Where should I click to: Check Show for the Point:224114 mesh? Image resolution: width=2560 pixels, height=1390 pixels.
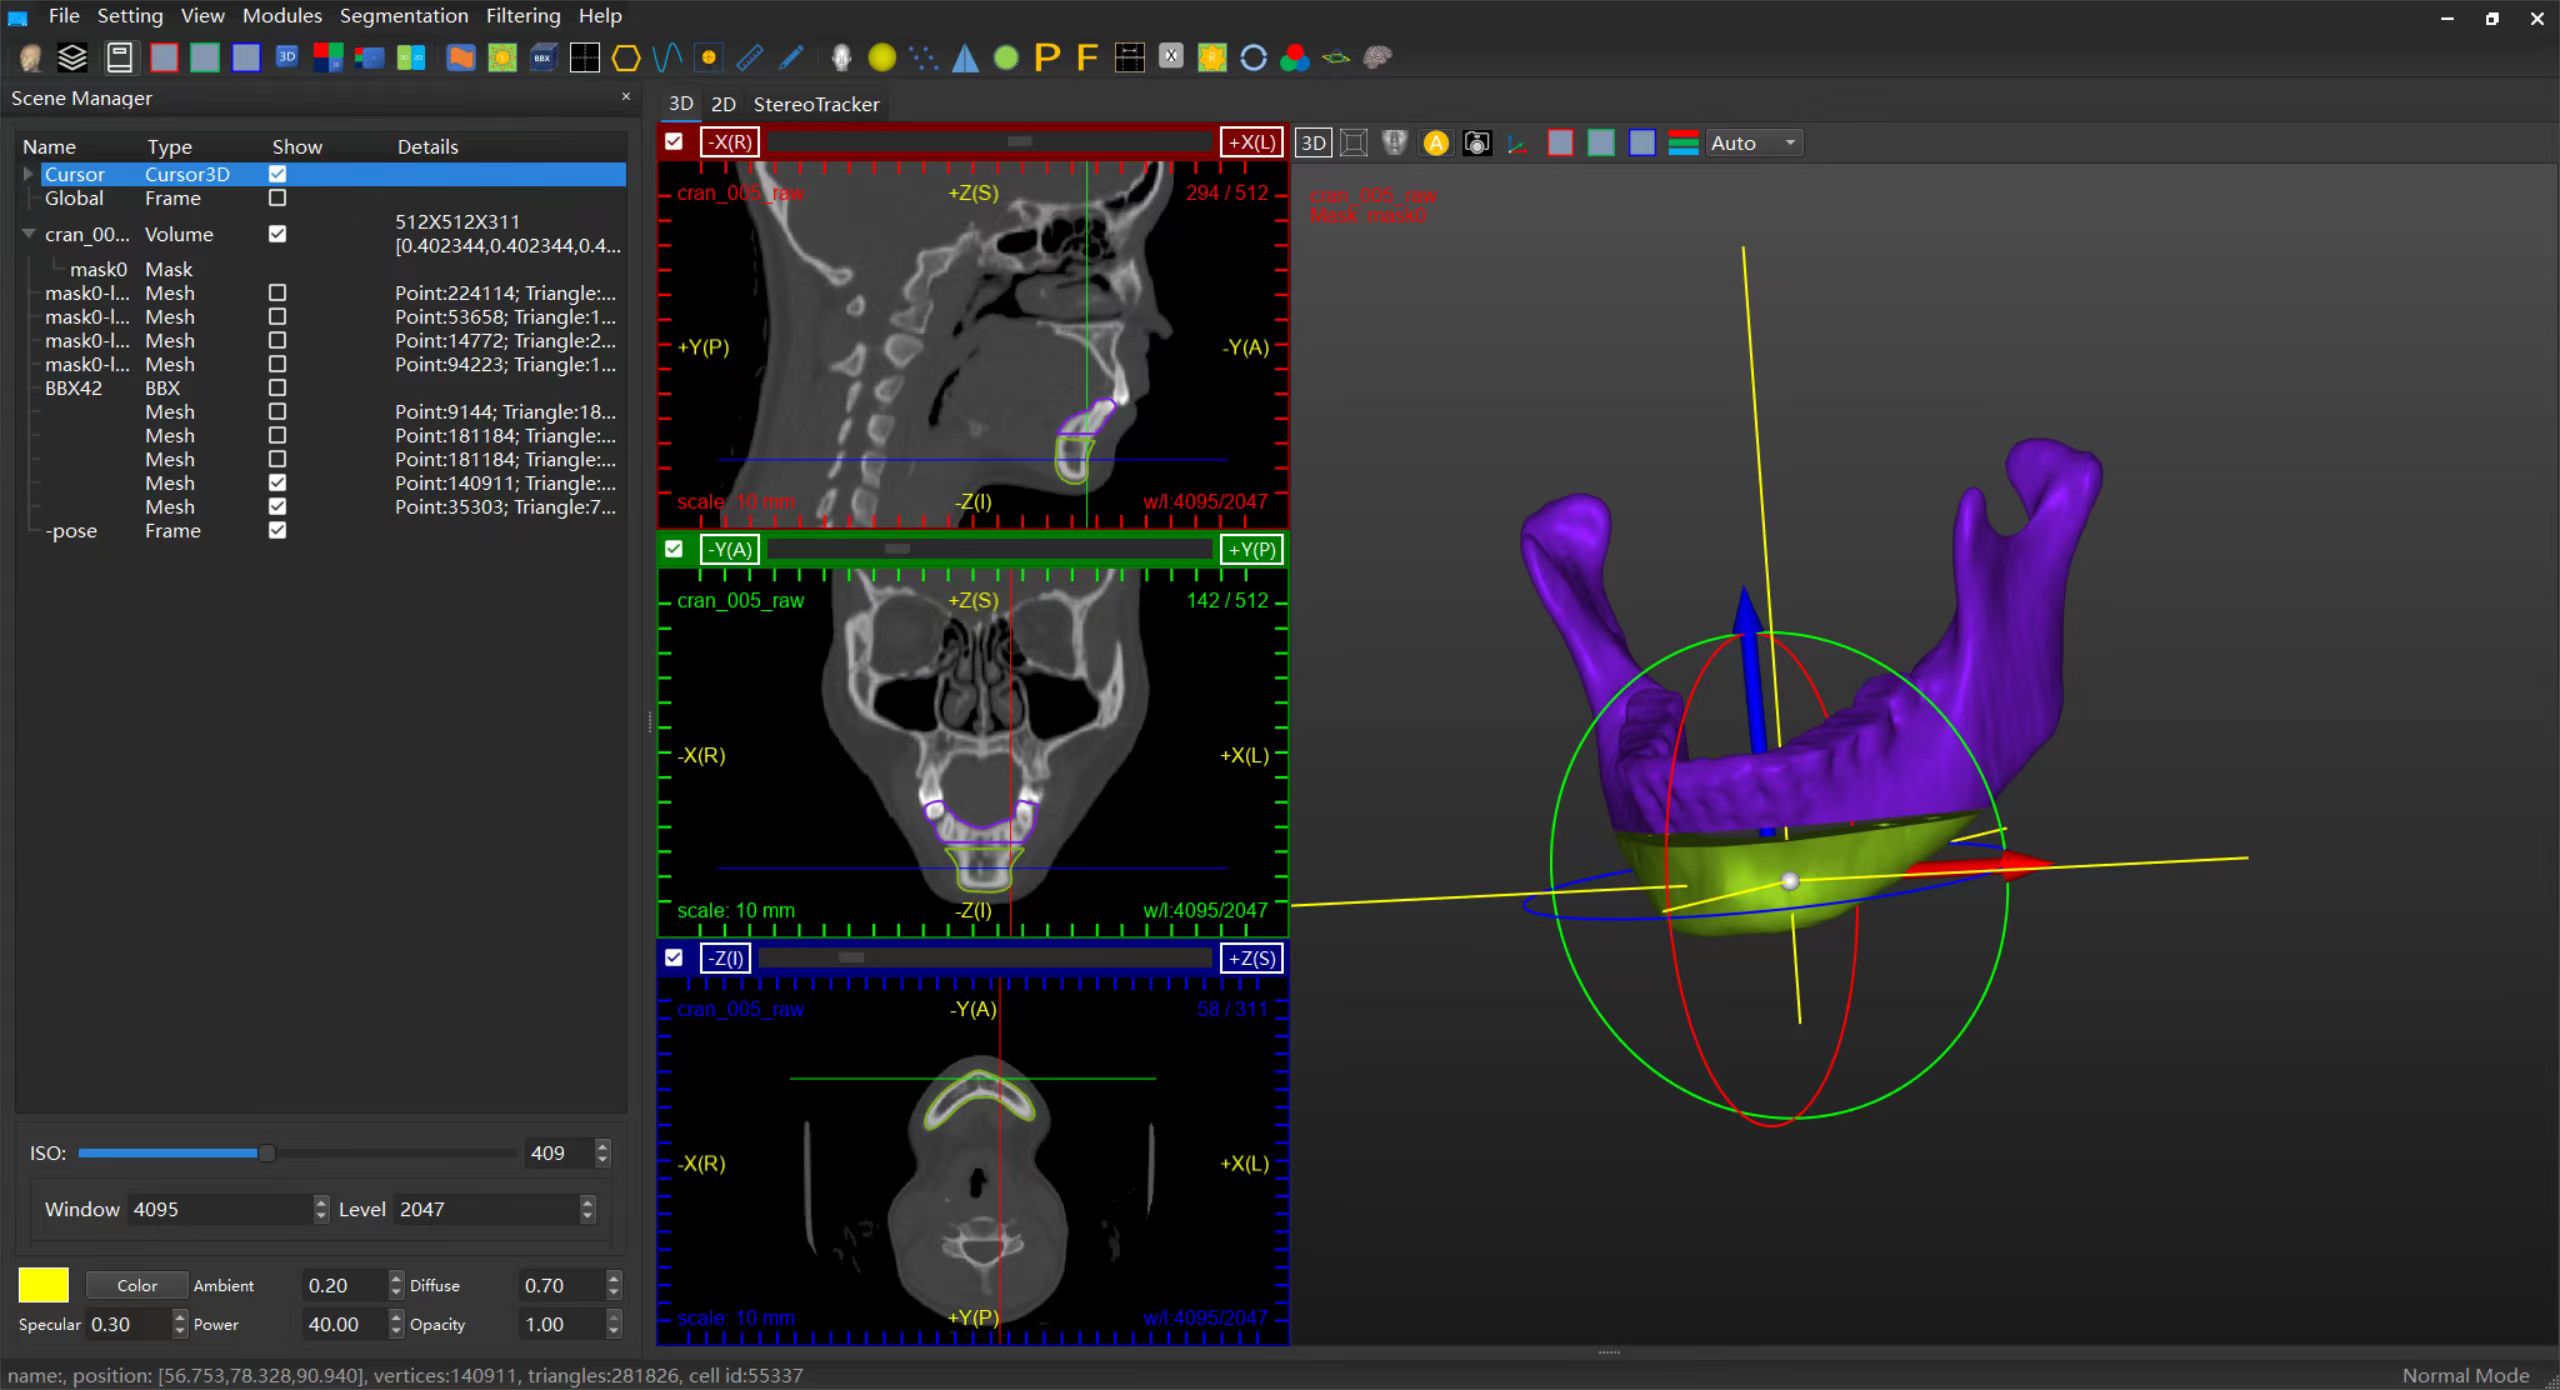click(277, 293)
